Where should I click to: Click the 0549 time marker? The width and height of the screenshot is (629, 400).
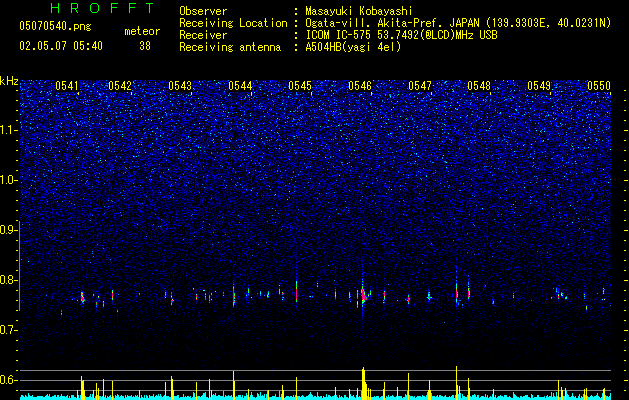539,86
